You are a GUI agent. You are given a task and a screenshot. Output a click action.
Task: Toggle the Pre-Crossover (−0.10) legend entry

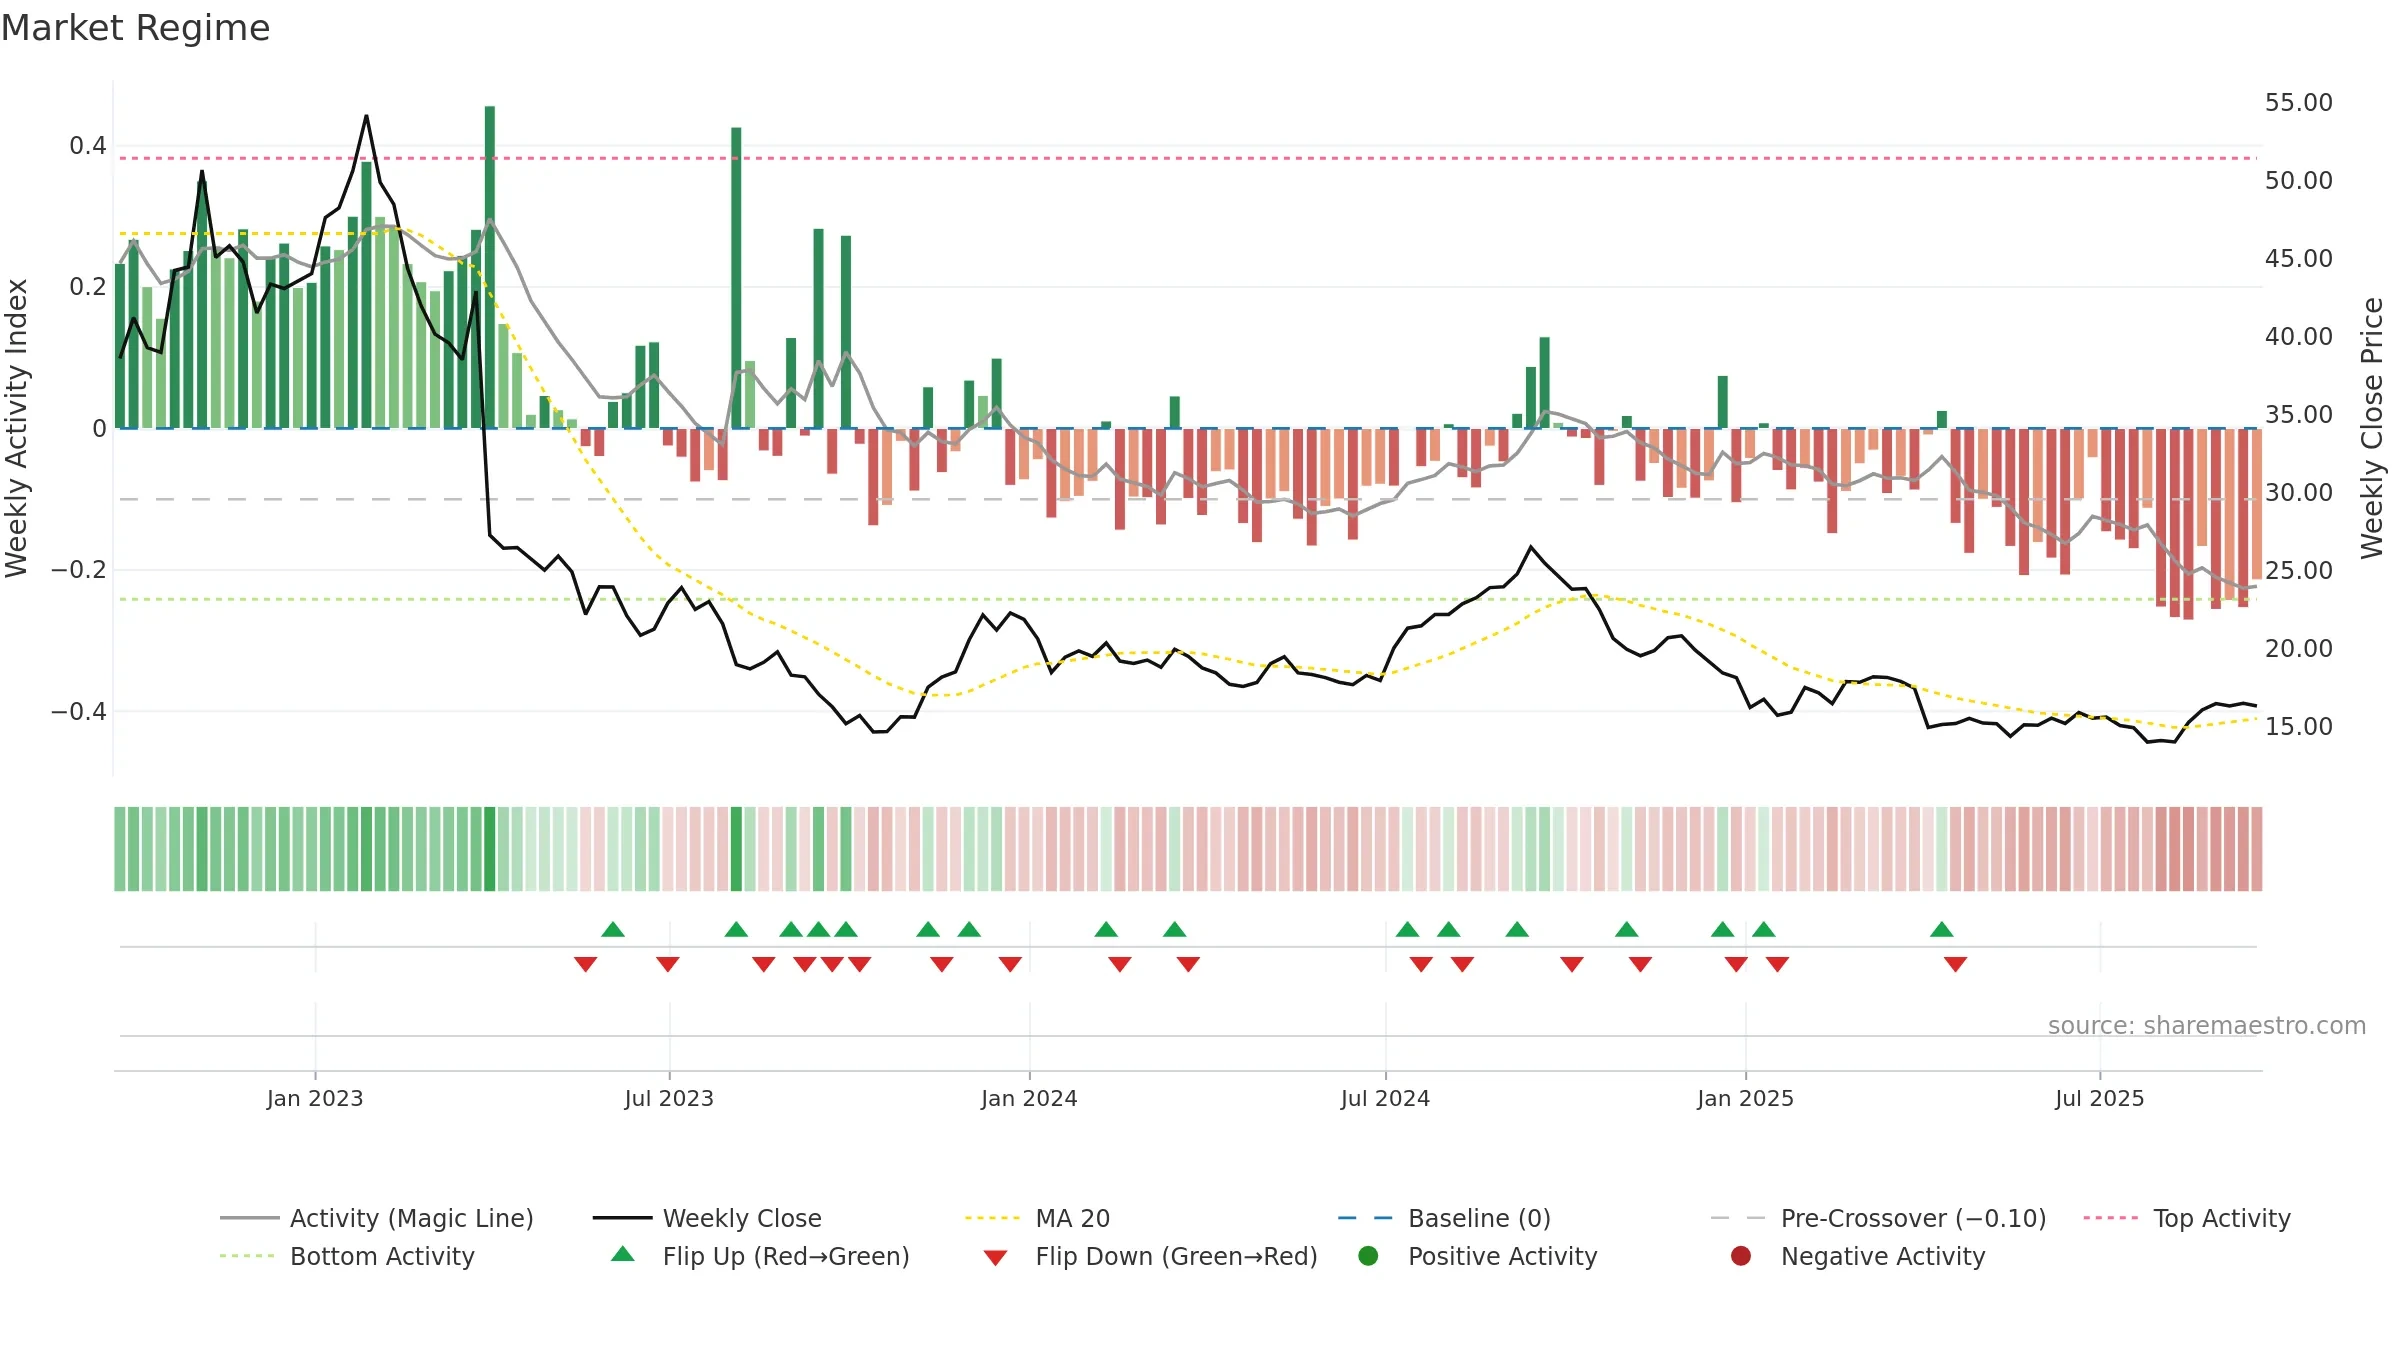[1878, 1218]
